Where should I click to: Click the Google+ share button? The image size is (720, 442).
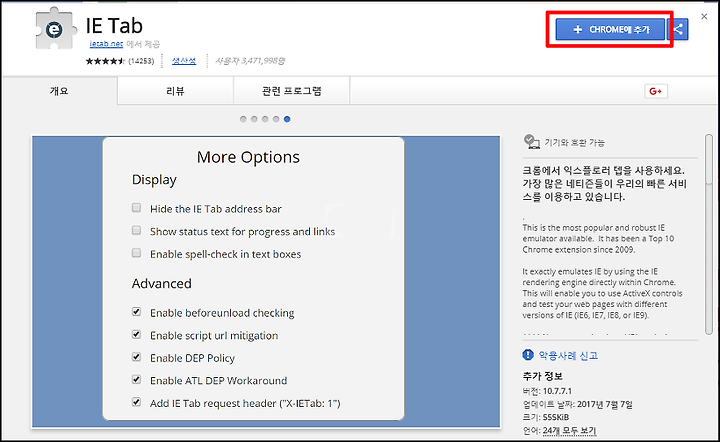[656, 91]
